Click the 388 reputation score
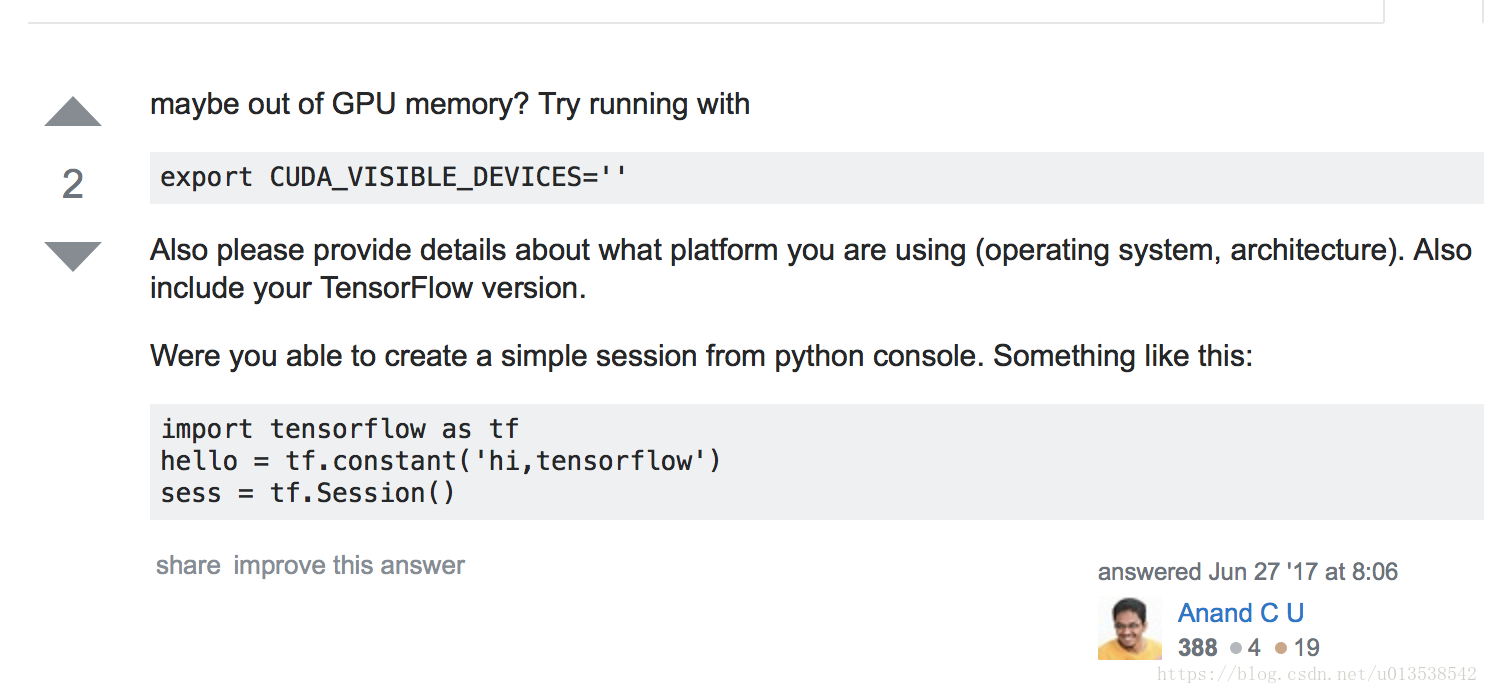This screenshot has height=694, width=1488. [x=1197, y=648]
